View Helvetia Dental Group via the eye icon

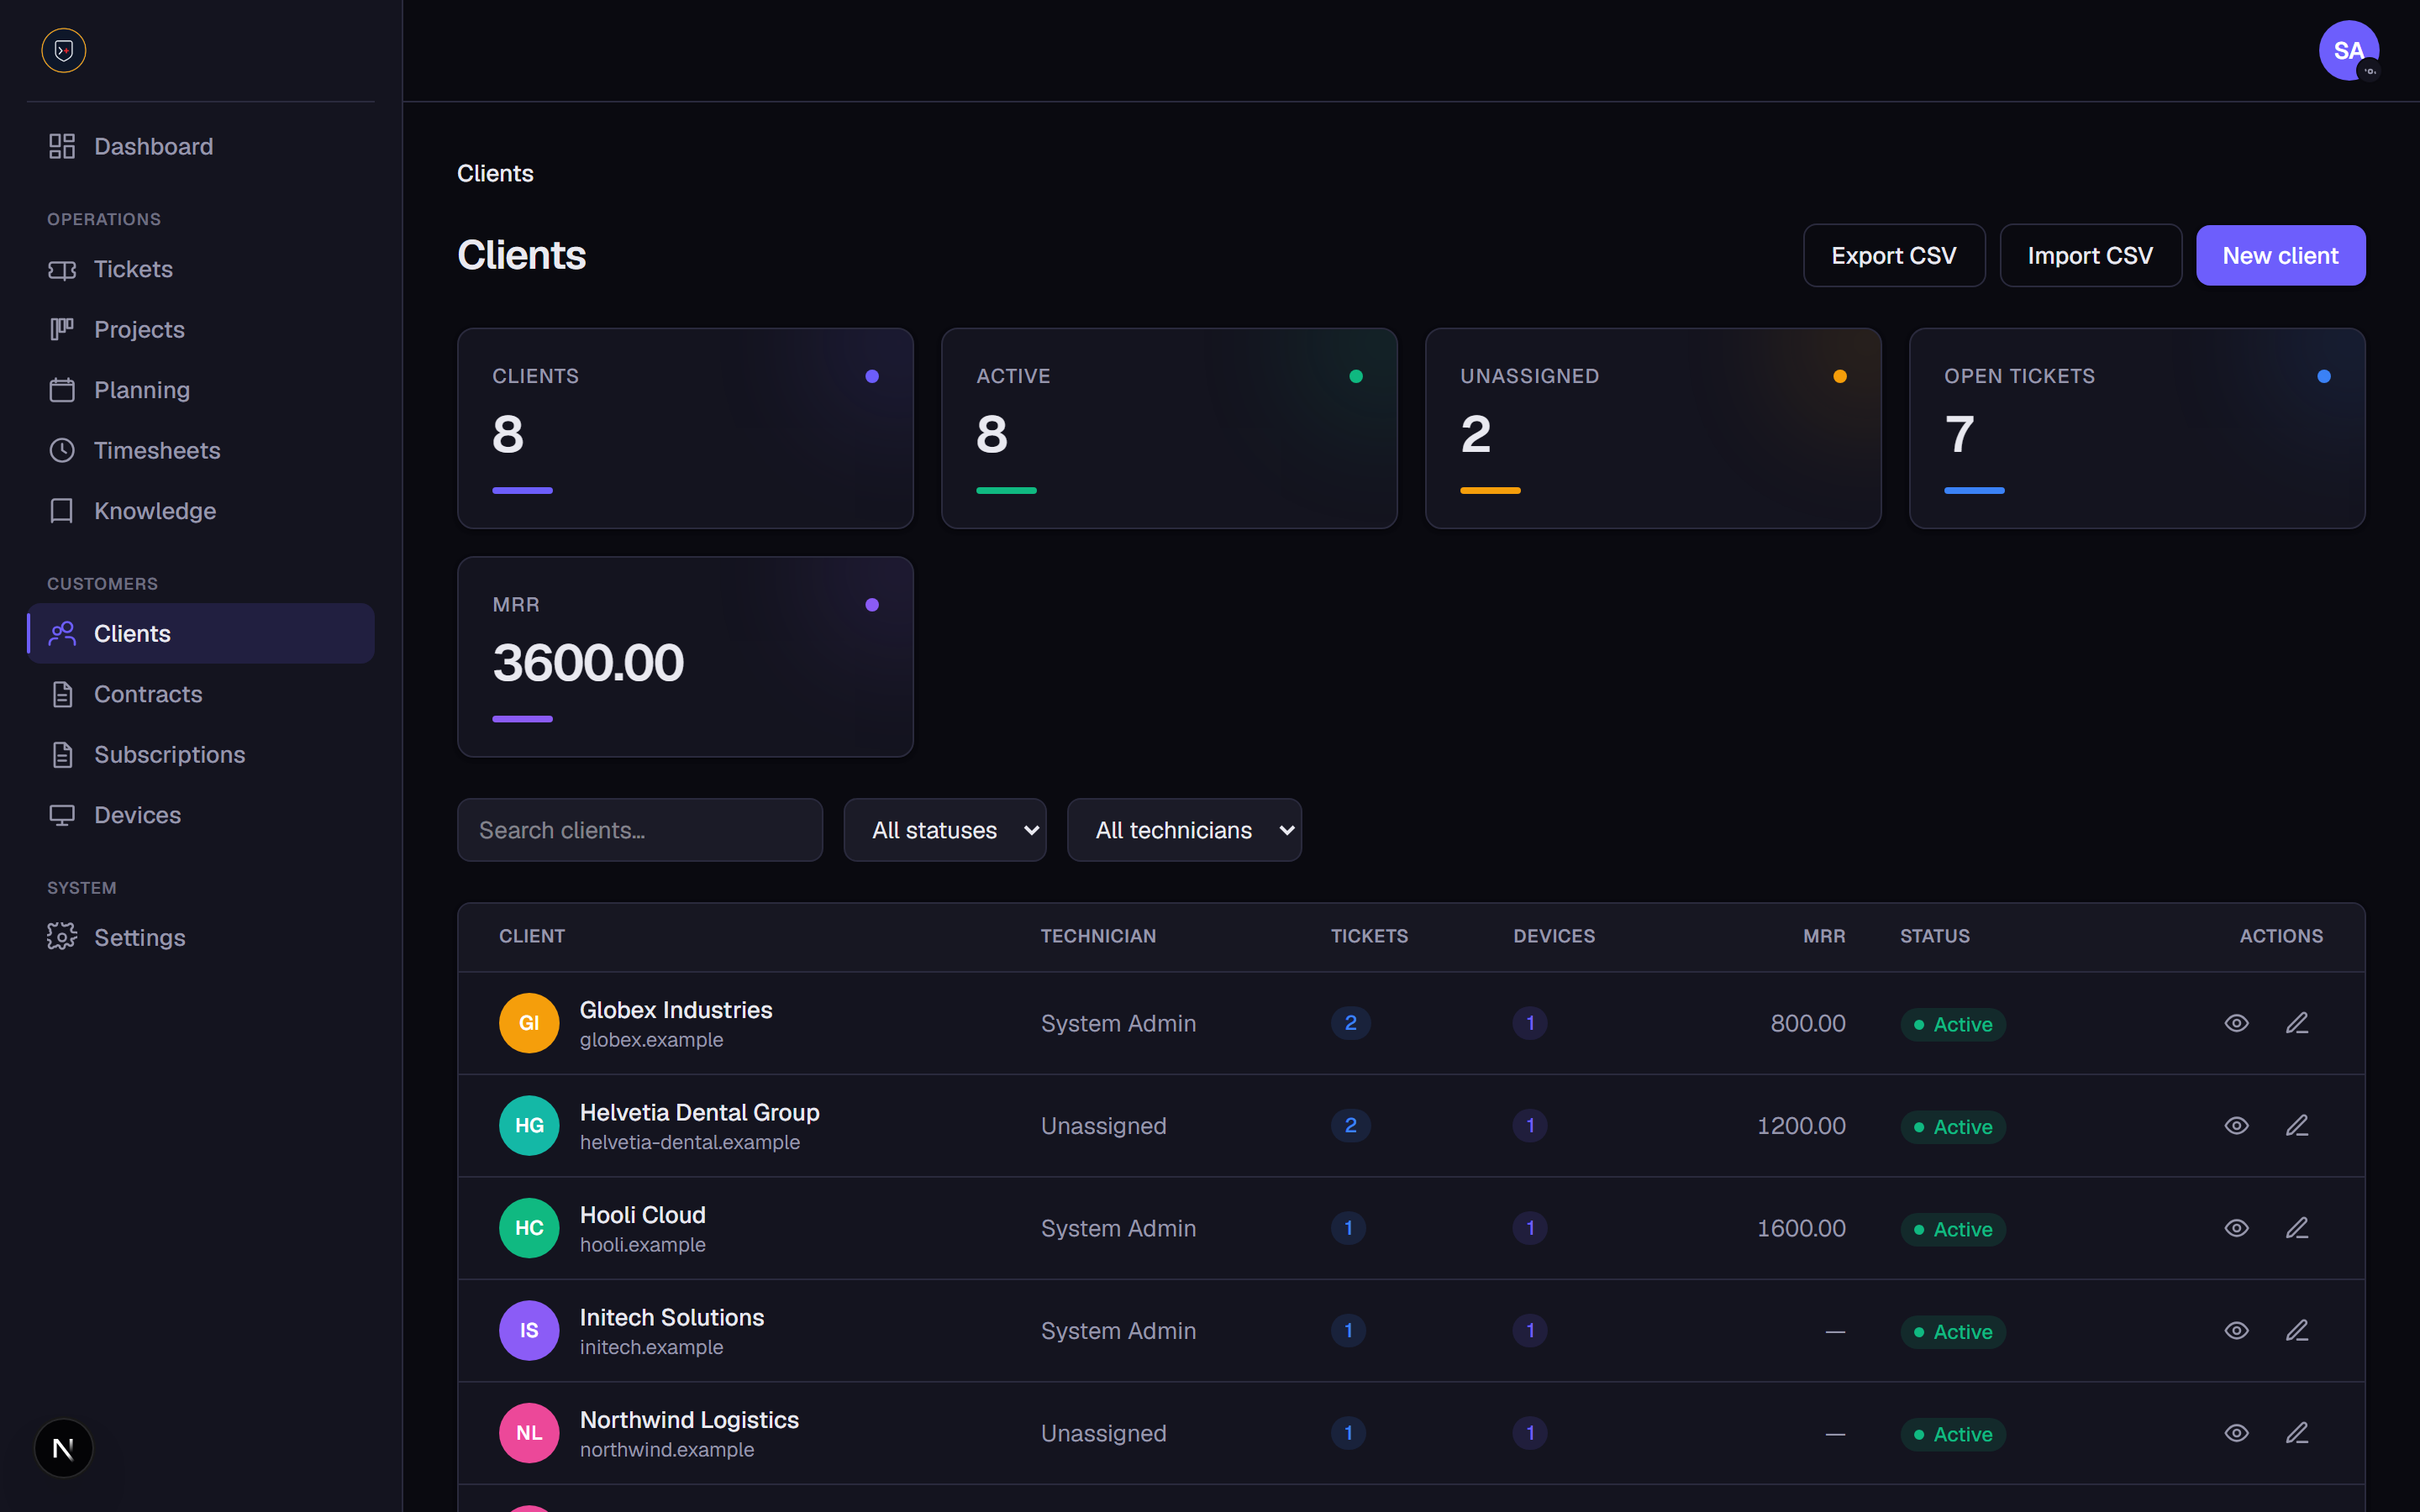point(2237,1125)
